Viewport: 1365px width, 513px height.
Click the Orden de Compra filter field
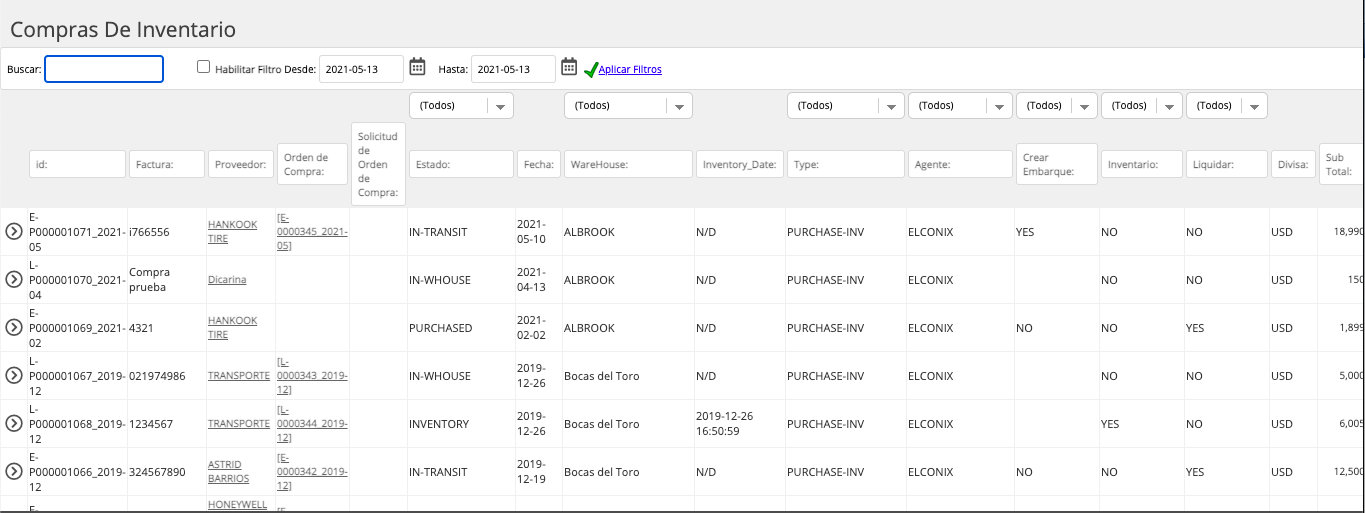pyautogui.click(x=312, y=164)
